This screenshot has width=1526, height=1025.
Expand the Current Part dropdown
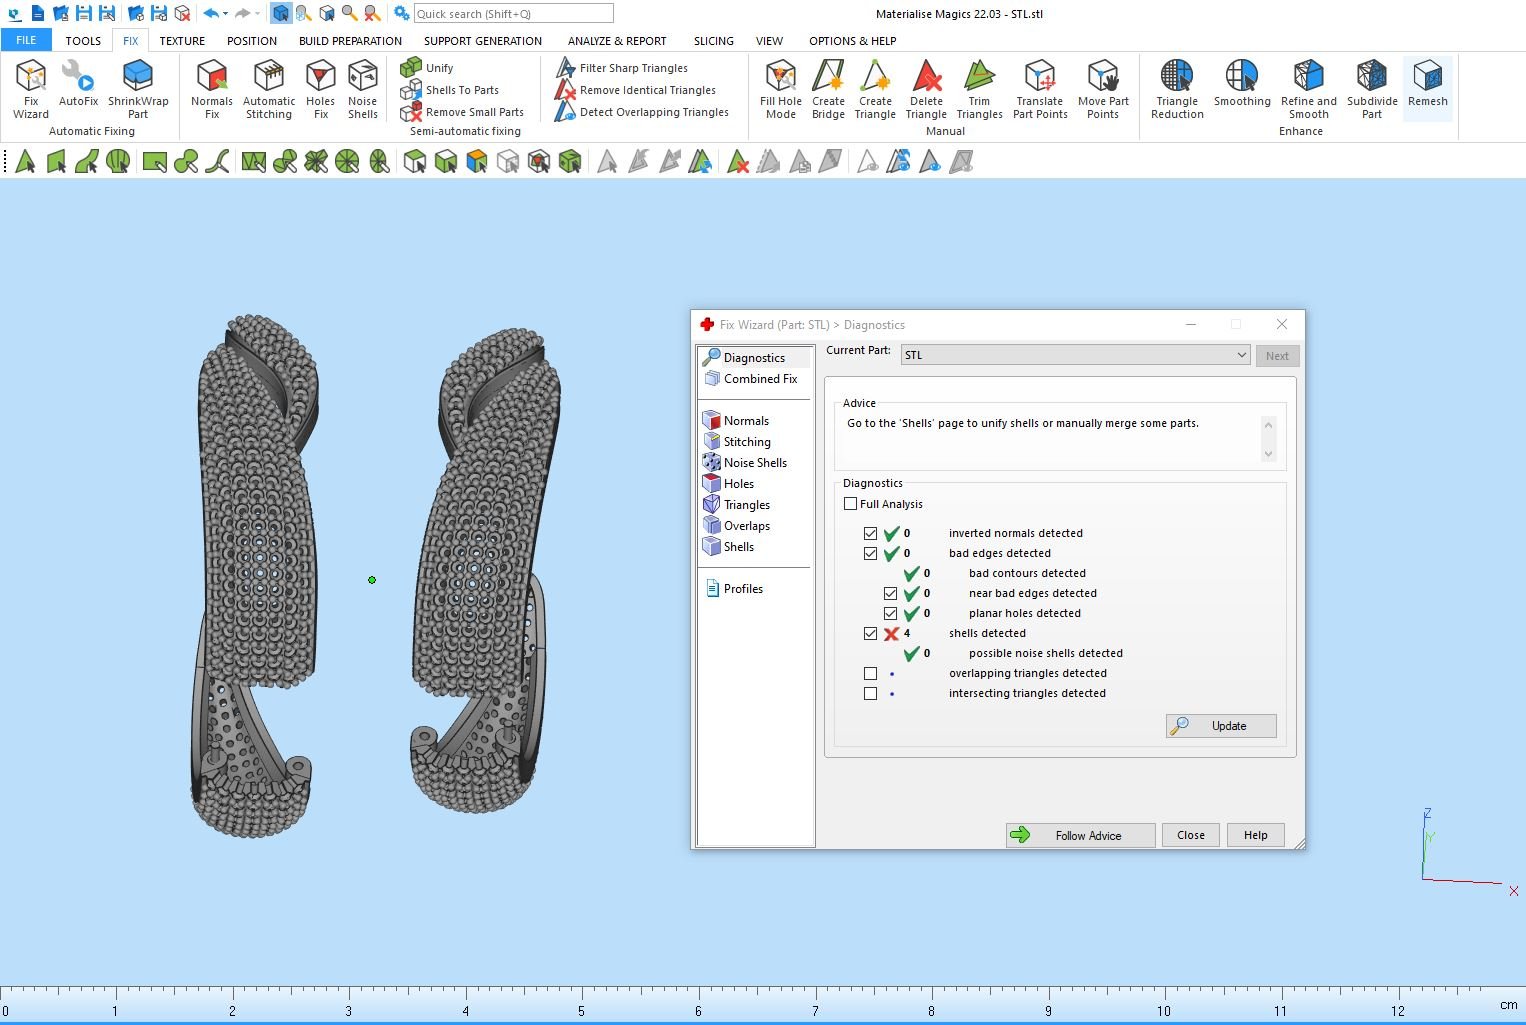1241,355
